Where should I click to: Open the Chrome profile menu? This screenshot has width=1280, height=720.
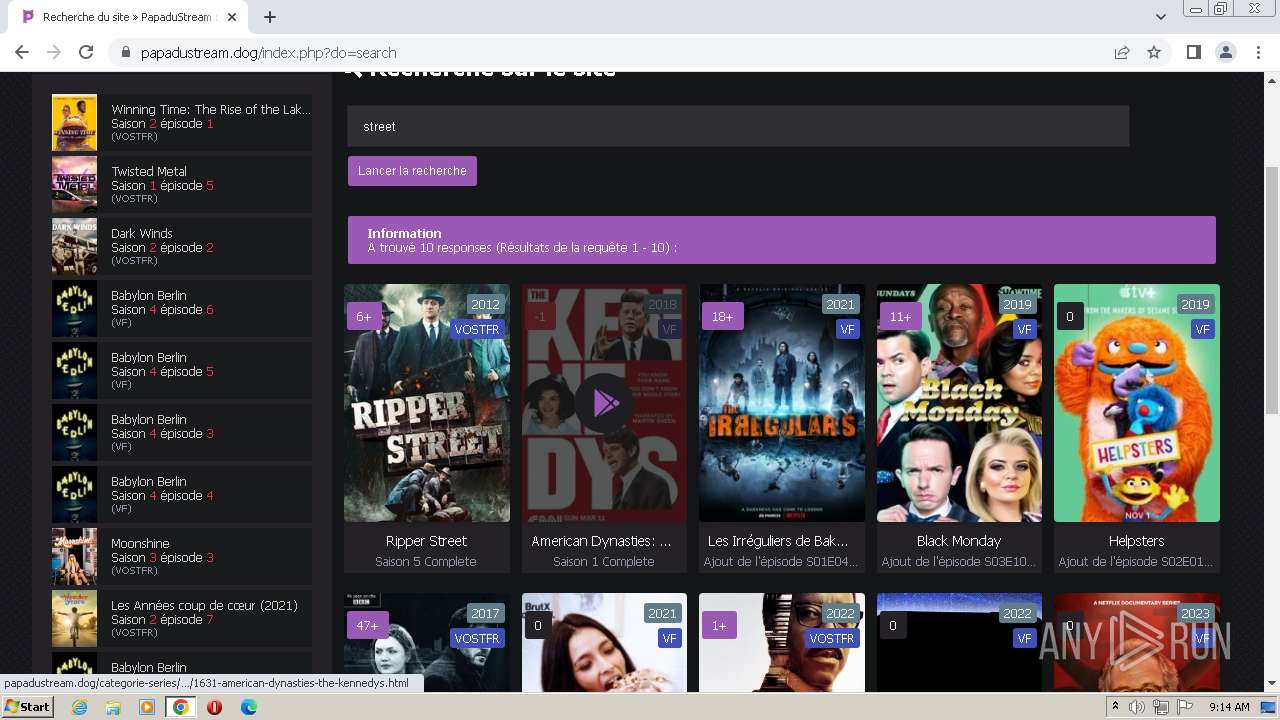pos(1225,52)
